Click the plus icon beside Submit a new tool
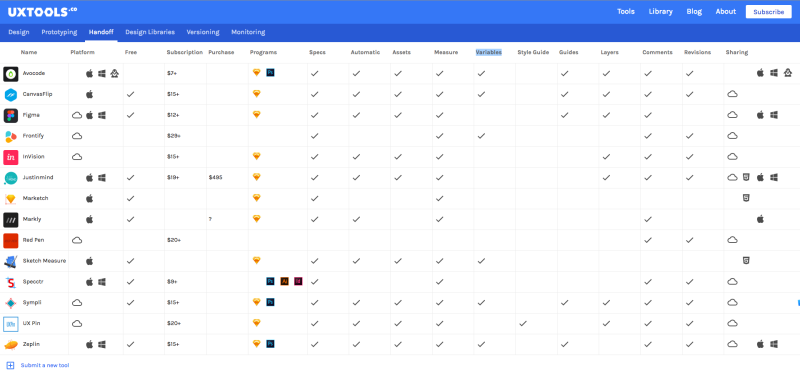 (x=10, y=365)
